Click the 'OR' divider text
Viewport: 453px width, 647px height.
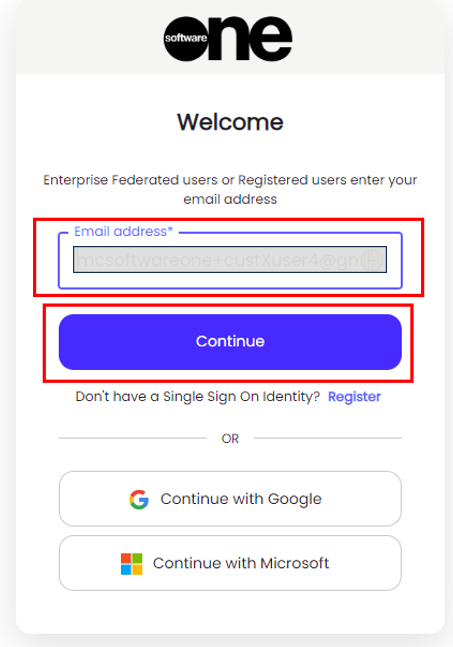click(230, 438)
